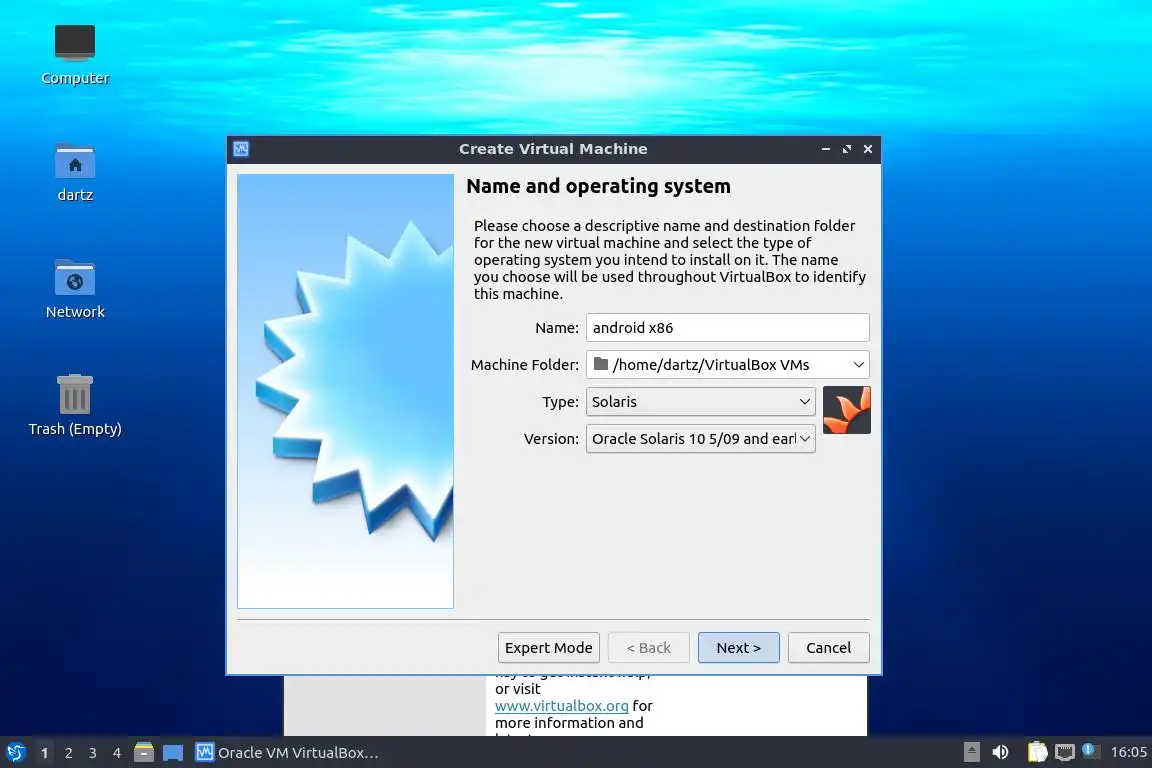The image size is (1152, 768).
Task: Click the VirtualBox icon in the dialog title bar
Action: pos(241,149)
